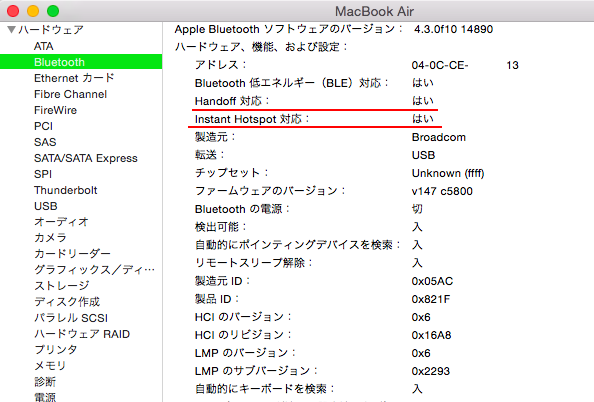Click the リモートスリープ解除 label
Image resolution: width=594 pixels, height=402 pixels.
pos(253,263)
